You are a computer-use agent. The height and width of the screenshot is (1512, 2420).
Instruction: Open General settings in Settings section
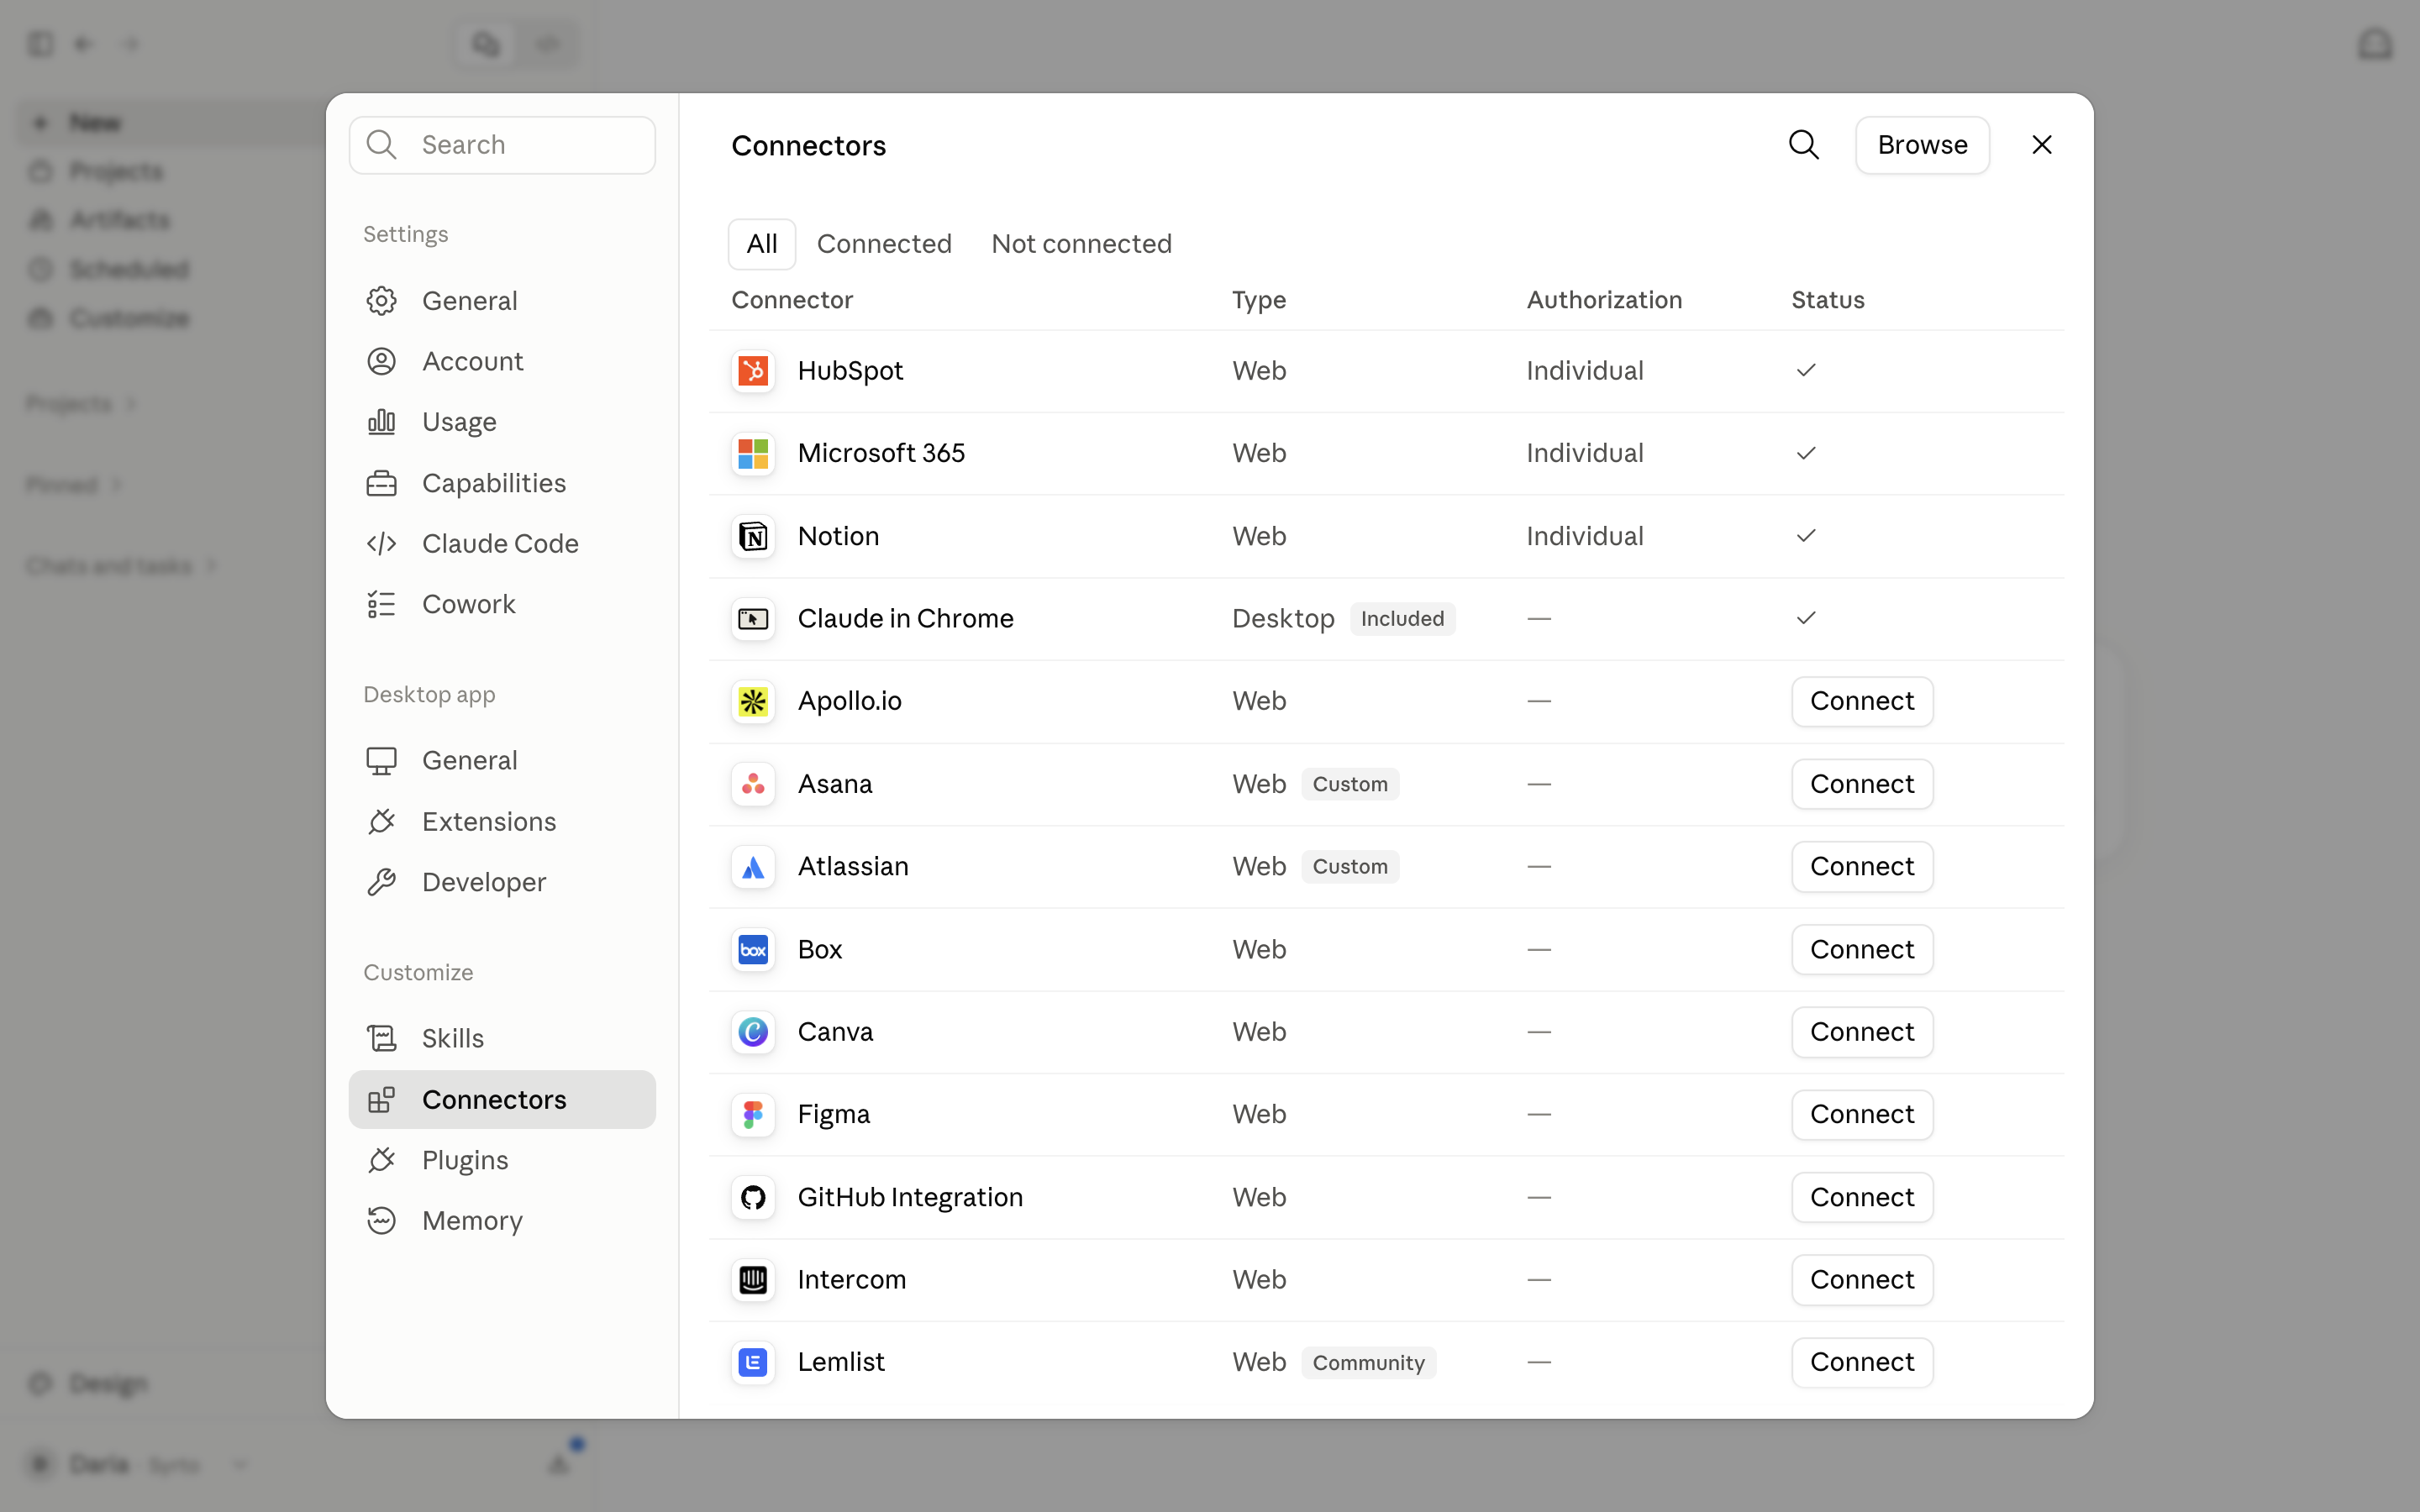tap(502, 301)
